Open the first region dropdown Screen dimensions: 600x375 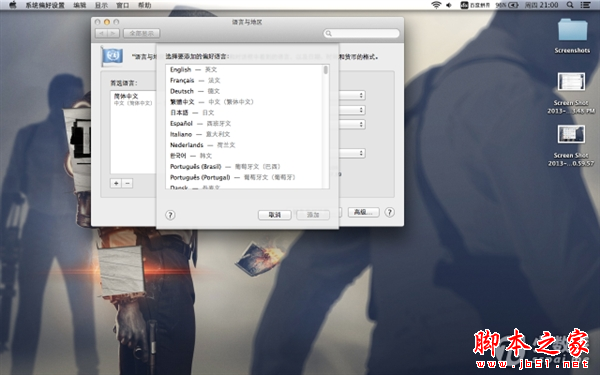point(352,95)
